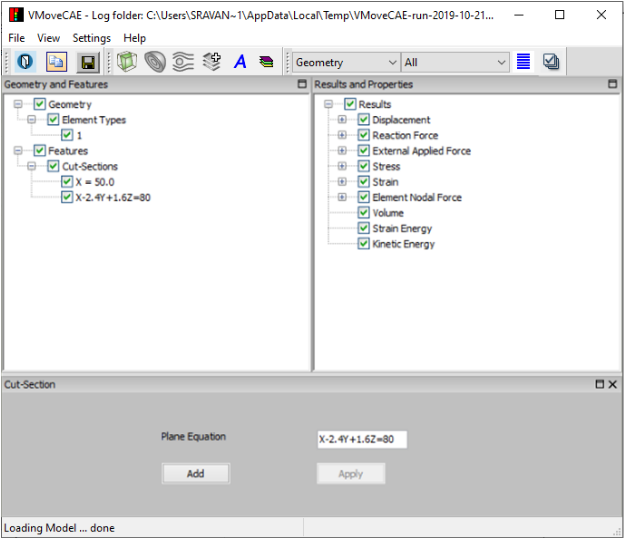Toggle the Element Types checkbox
Screen dimensions: 624x539
point(53,119)
